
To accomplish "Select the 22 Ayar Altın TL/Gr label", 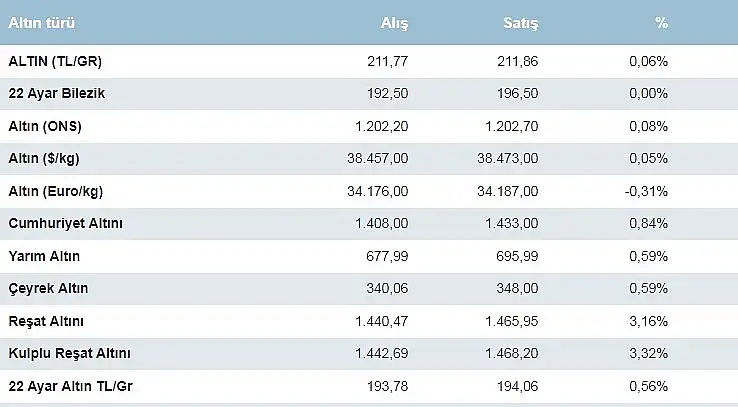I will (x=70, y=386).
